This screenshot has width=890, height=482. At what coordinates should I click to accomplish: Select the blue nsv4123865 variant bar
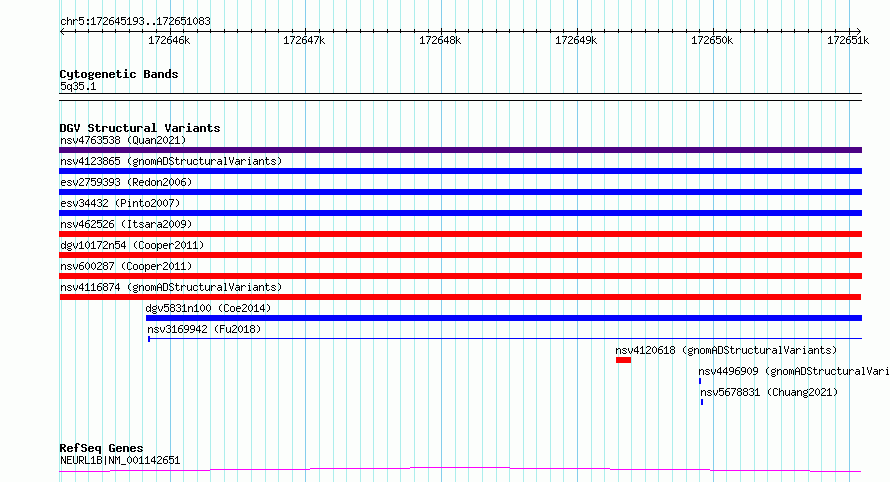pyautogui.click(x=460, y=171)
